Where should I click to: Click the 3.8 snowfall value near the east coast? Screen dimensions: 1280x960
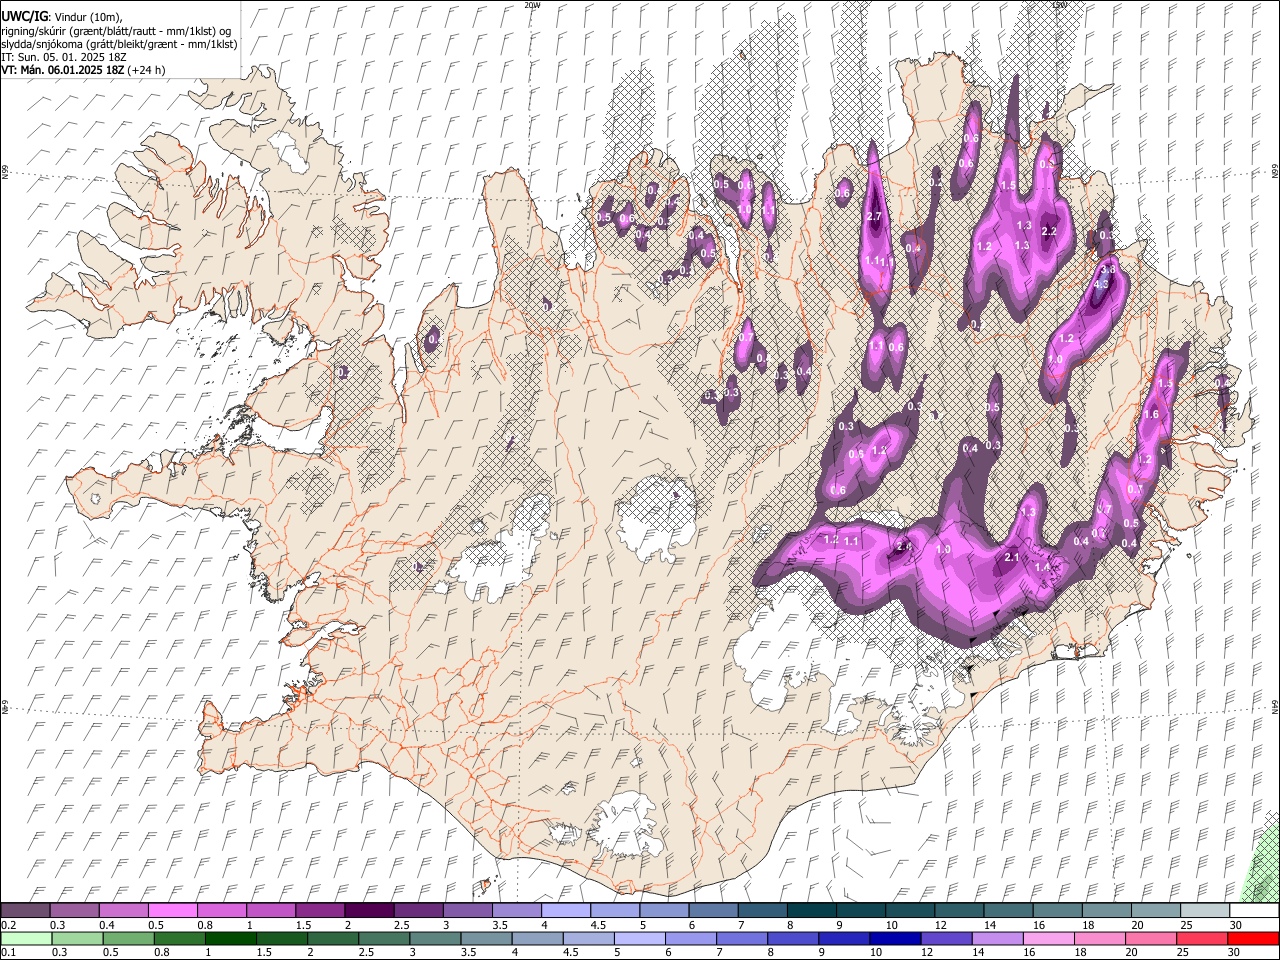pos(1107,269)
